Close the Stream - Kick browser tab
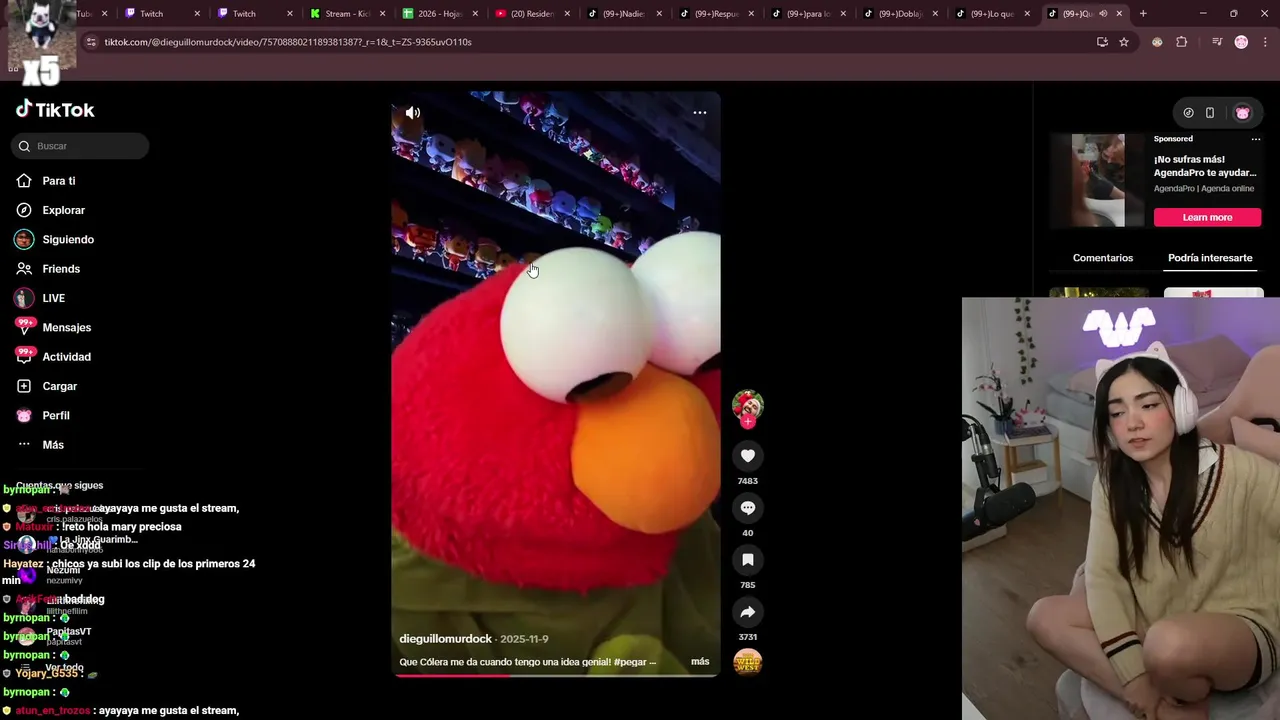The width and height of the screenshot is (1280, 720). coord(382,14)
